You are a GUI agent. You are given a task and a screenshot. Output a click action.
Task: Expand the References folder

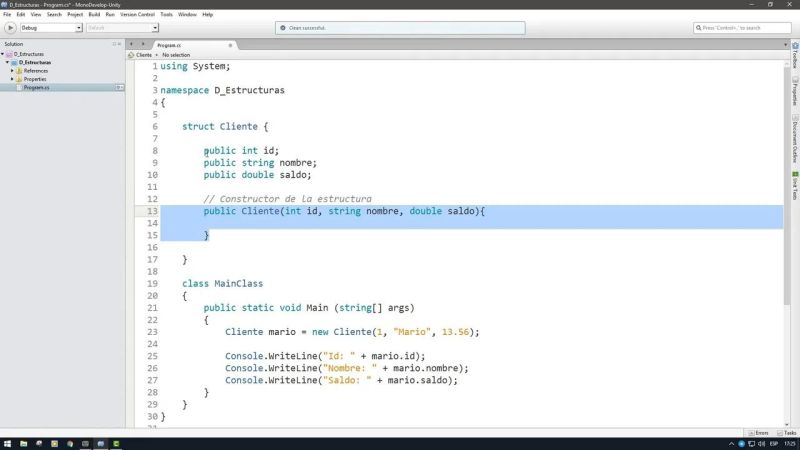click(12, 71)
